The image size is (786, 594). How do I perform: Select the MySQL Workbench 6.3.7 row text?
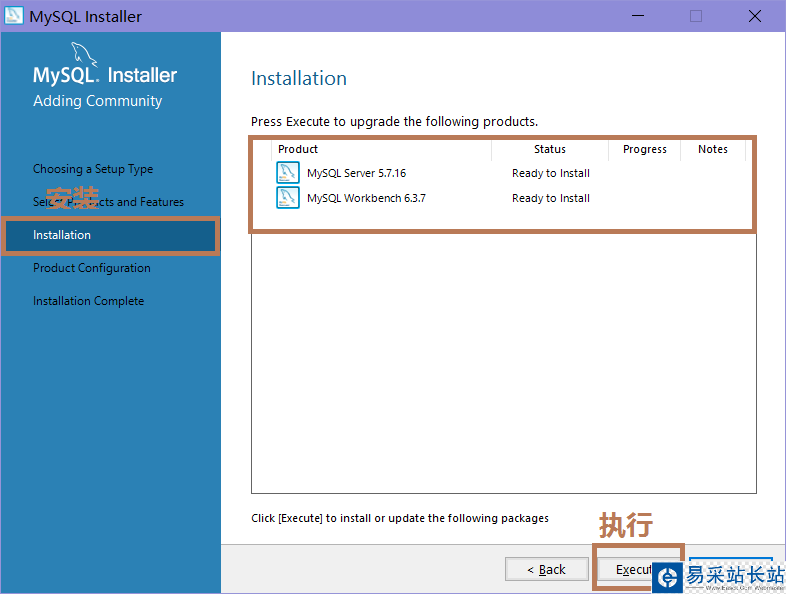(366, 198)
